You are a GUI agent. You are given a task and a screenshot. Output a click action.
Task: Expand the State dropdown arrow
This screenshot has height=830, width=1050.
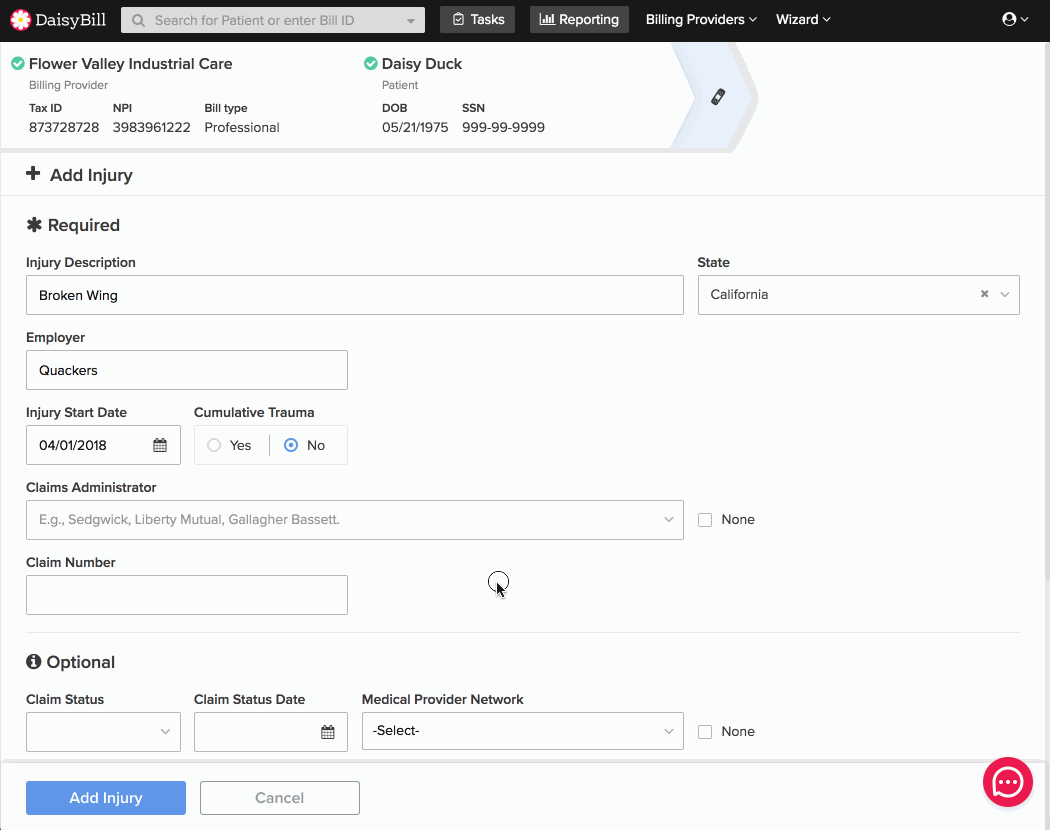(x=1004, y=295)
